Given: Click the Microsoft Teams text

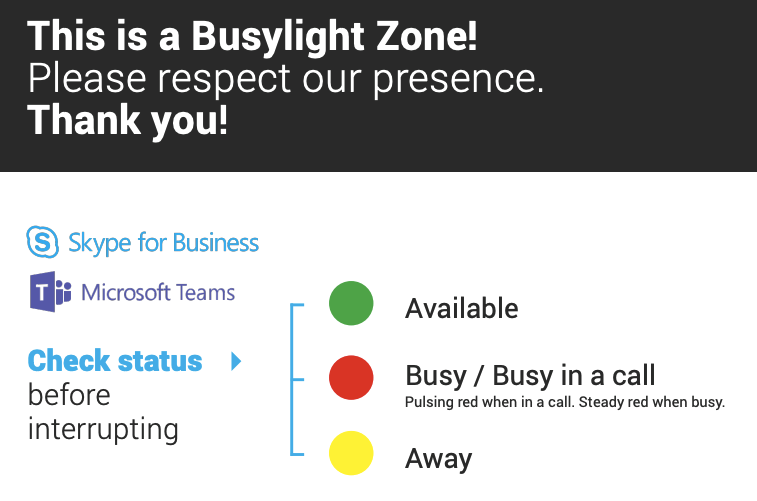Looking at the screenshot, I should tap(158, 292).
